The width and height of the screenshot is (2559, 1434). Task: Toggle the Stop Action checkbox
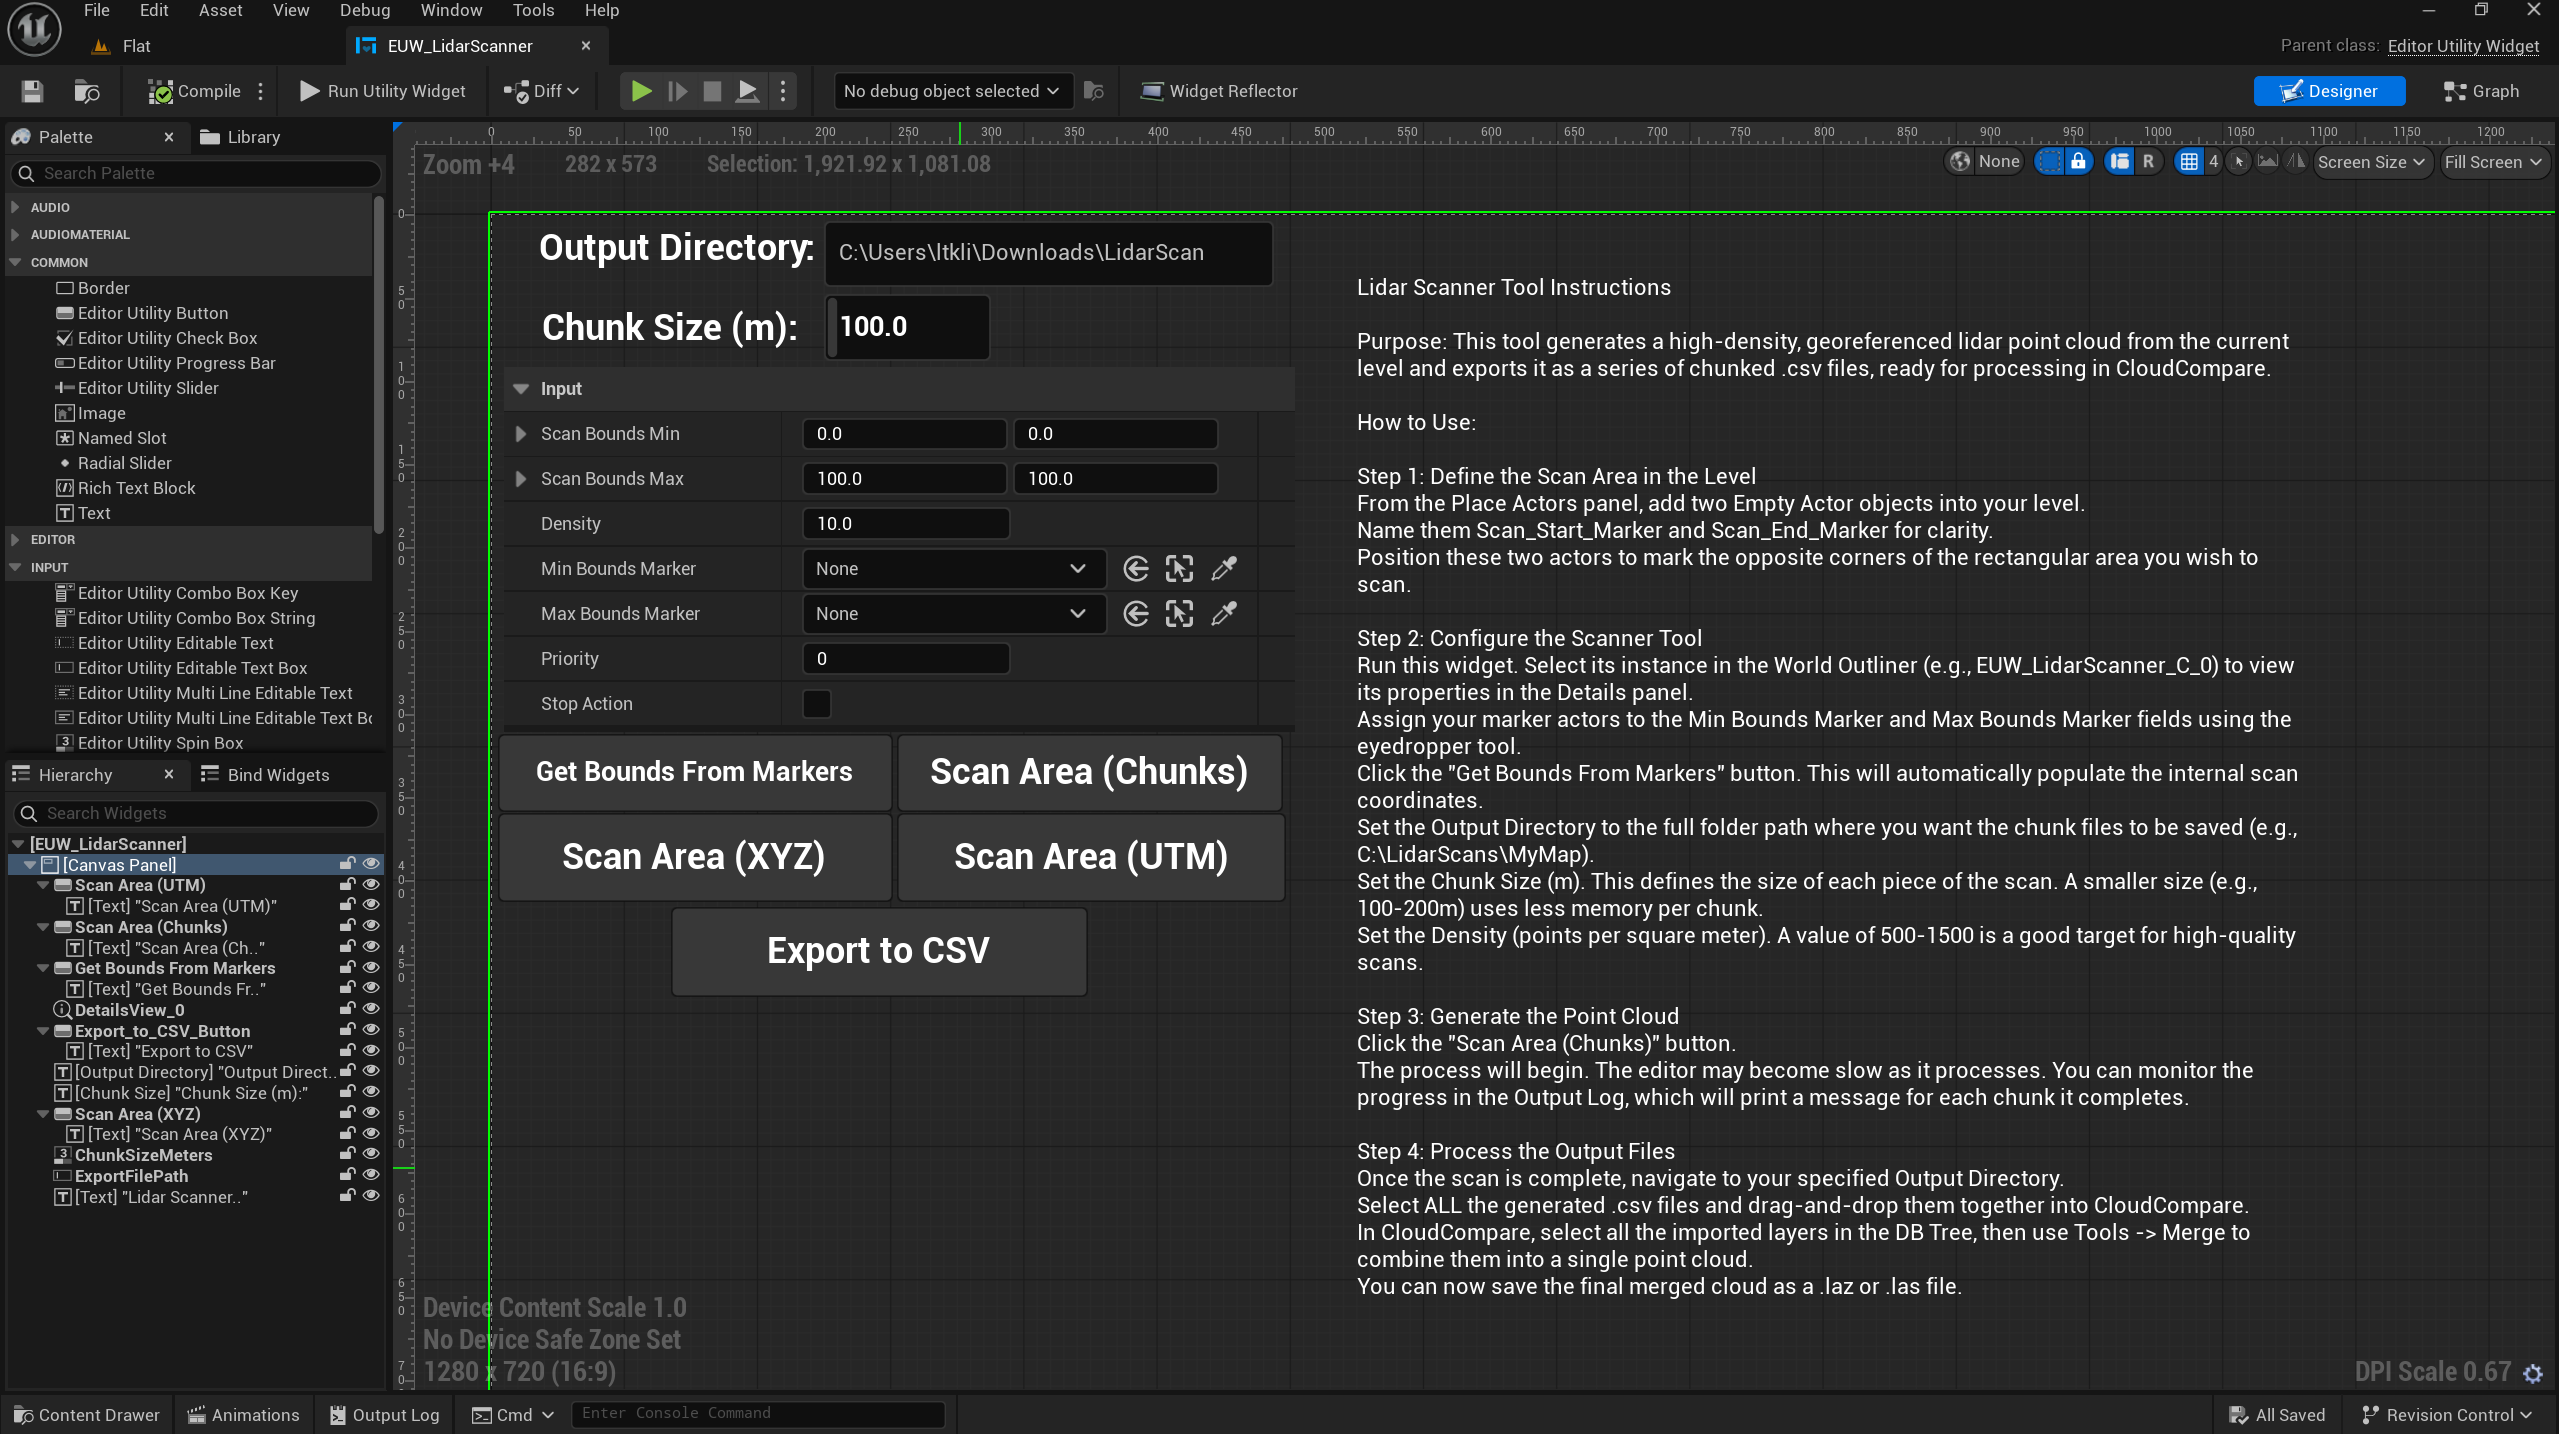(x=816, y=704)
